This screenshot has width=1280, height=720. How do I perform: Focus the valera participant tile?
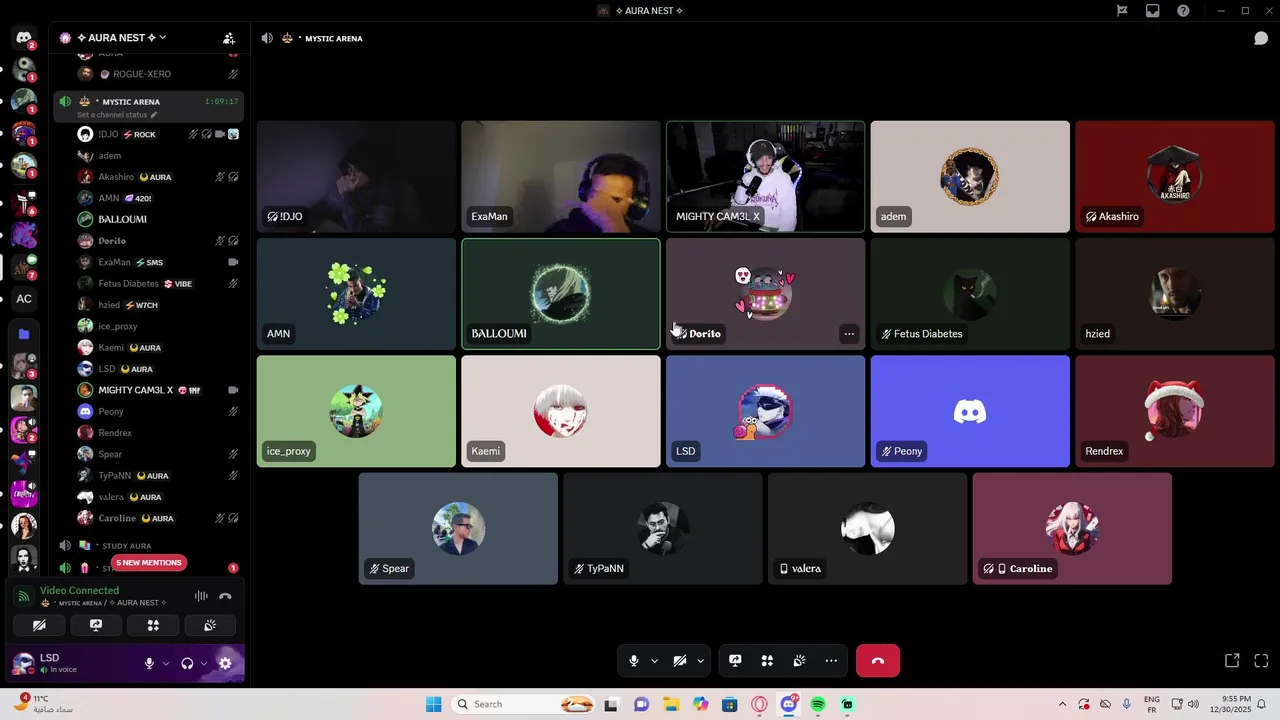[x=867, y=529]
